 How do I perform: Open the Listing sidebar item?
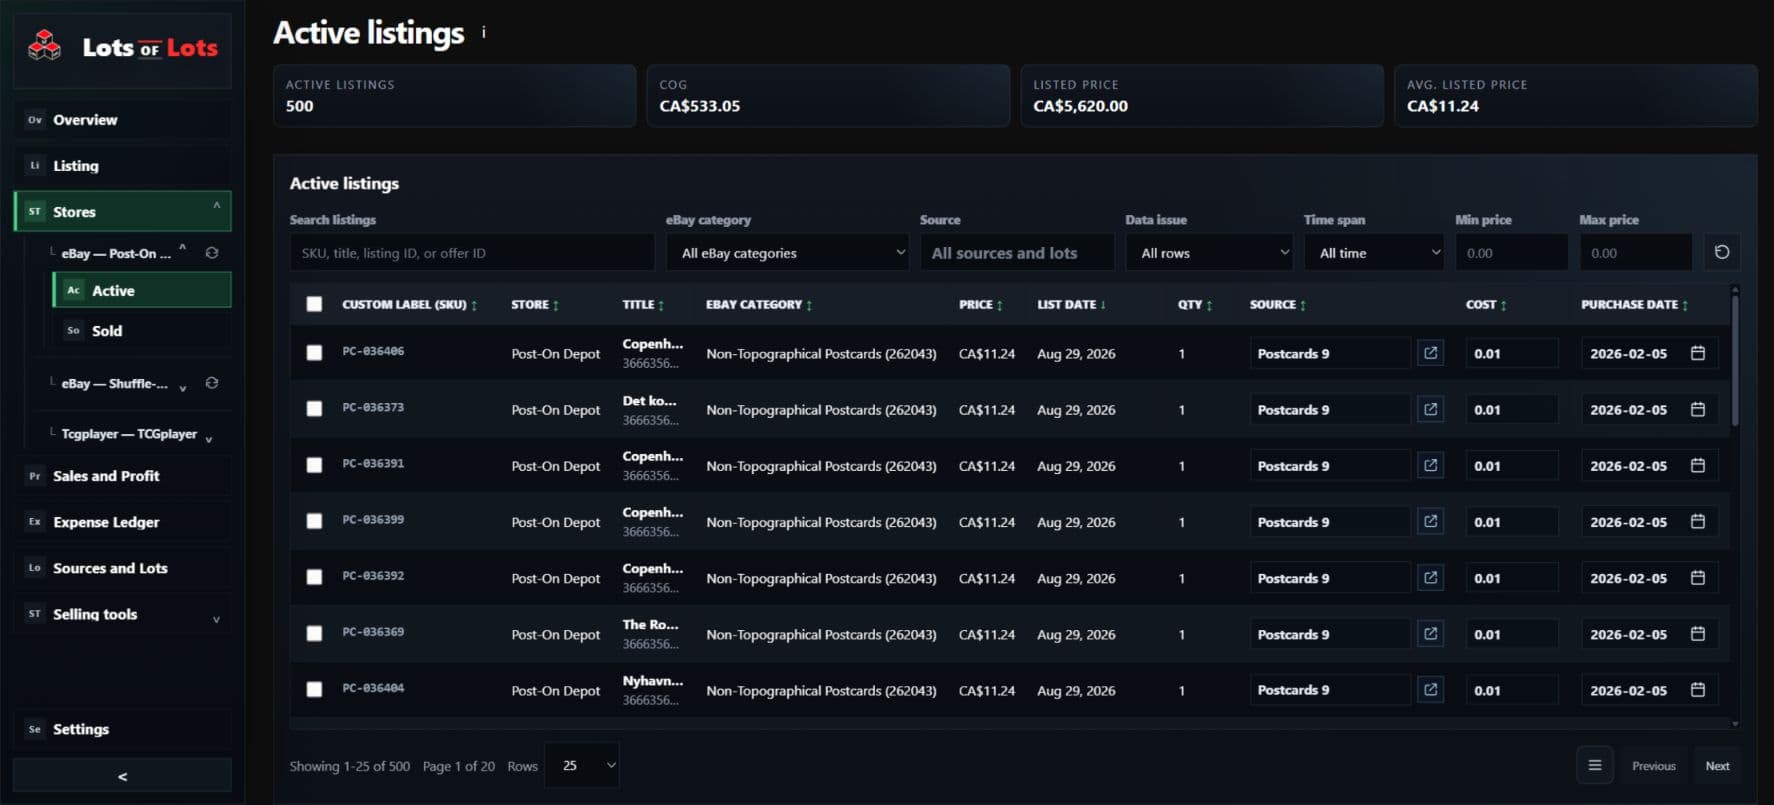pos(122,165)
